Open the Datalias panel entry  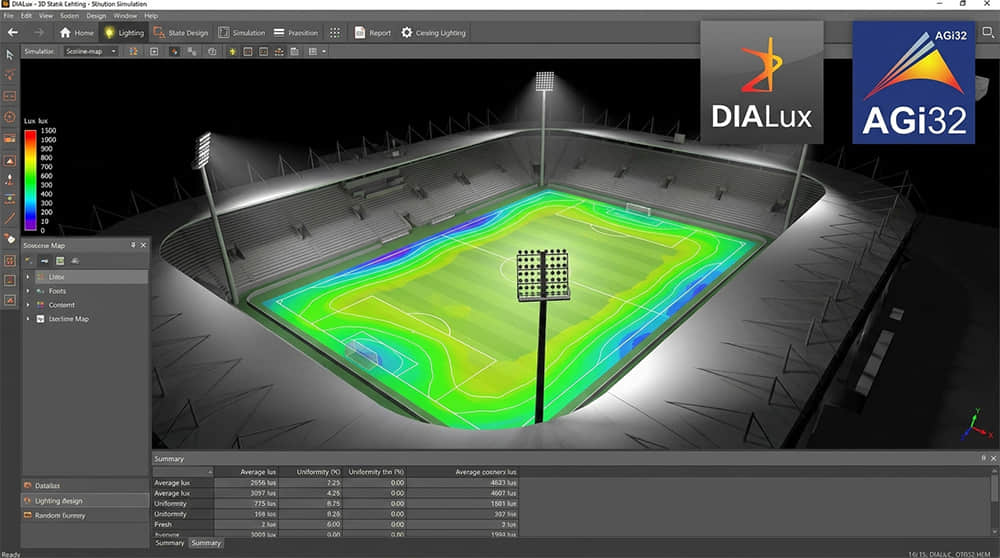click(x=85, y=485)
